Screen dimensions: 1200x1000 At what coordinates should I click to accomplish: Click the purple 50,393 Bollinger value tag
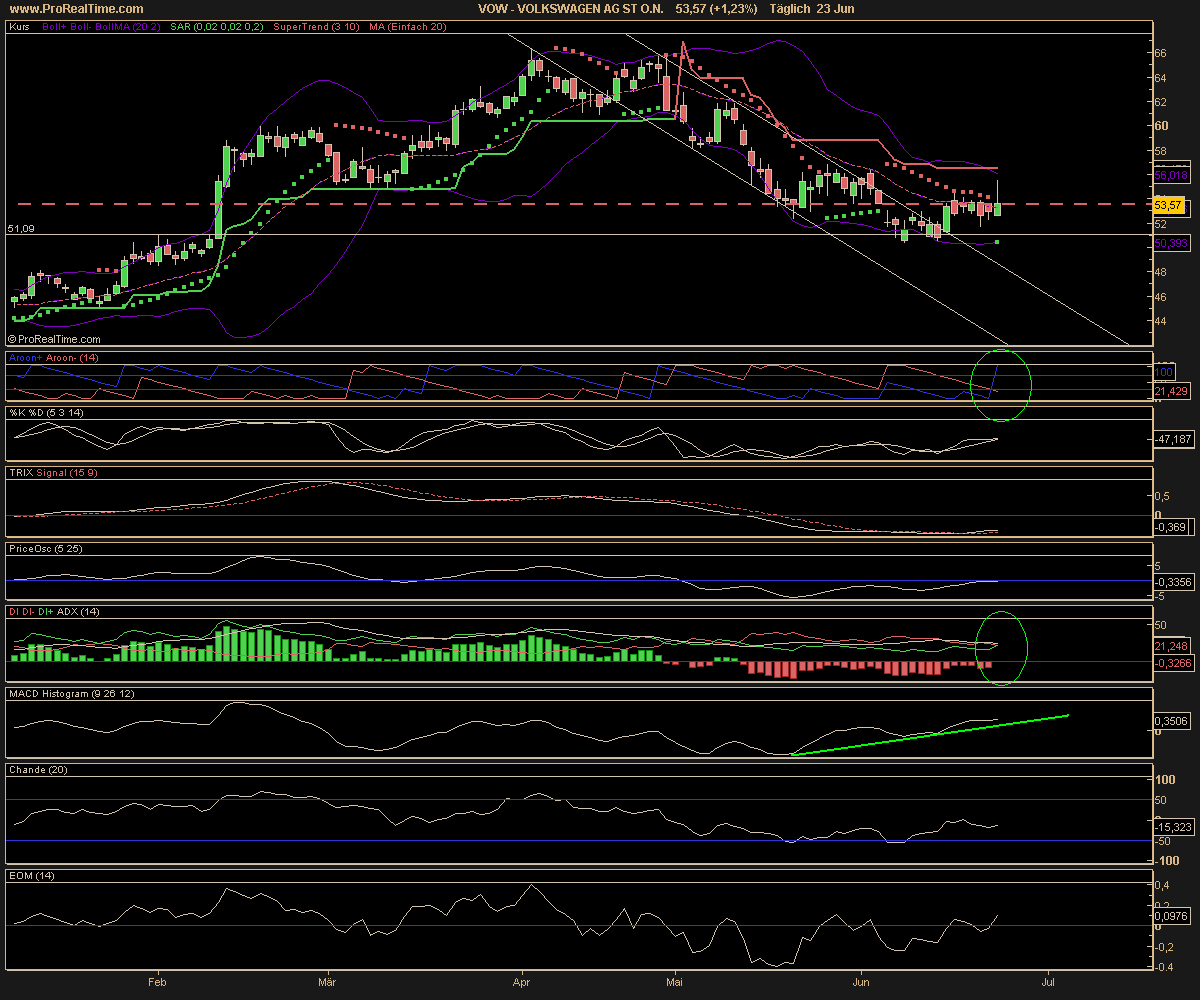point(1170,243)
